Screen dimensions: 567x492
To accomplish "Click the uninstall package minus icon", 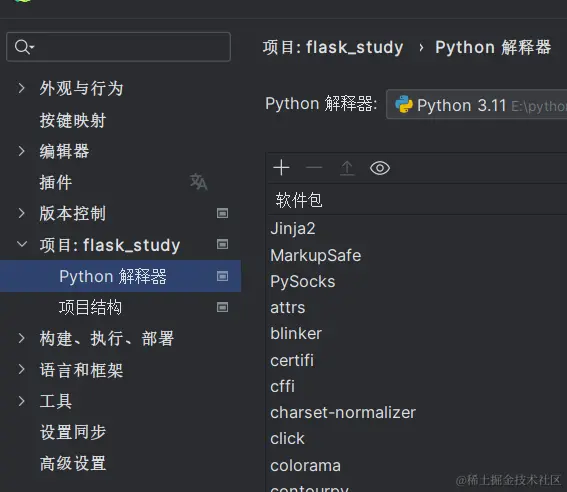I will [314, 168].
